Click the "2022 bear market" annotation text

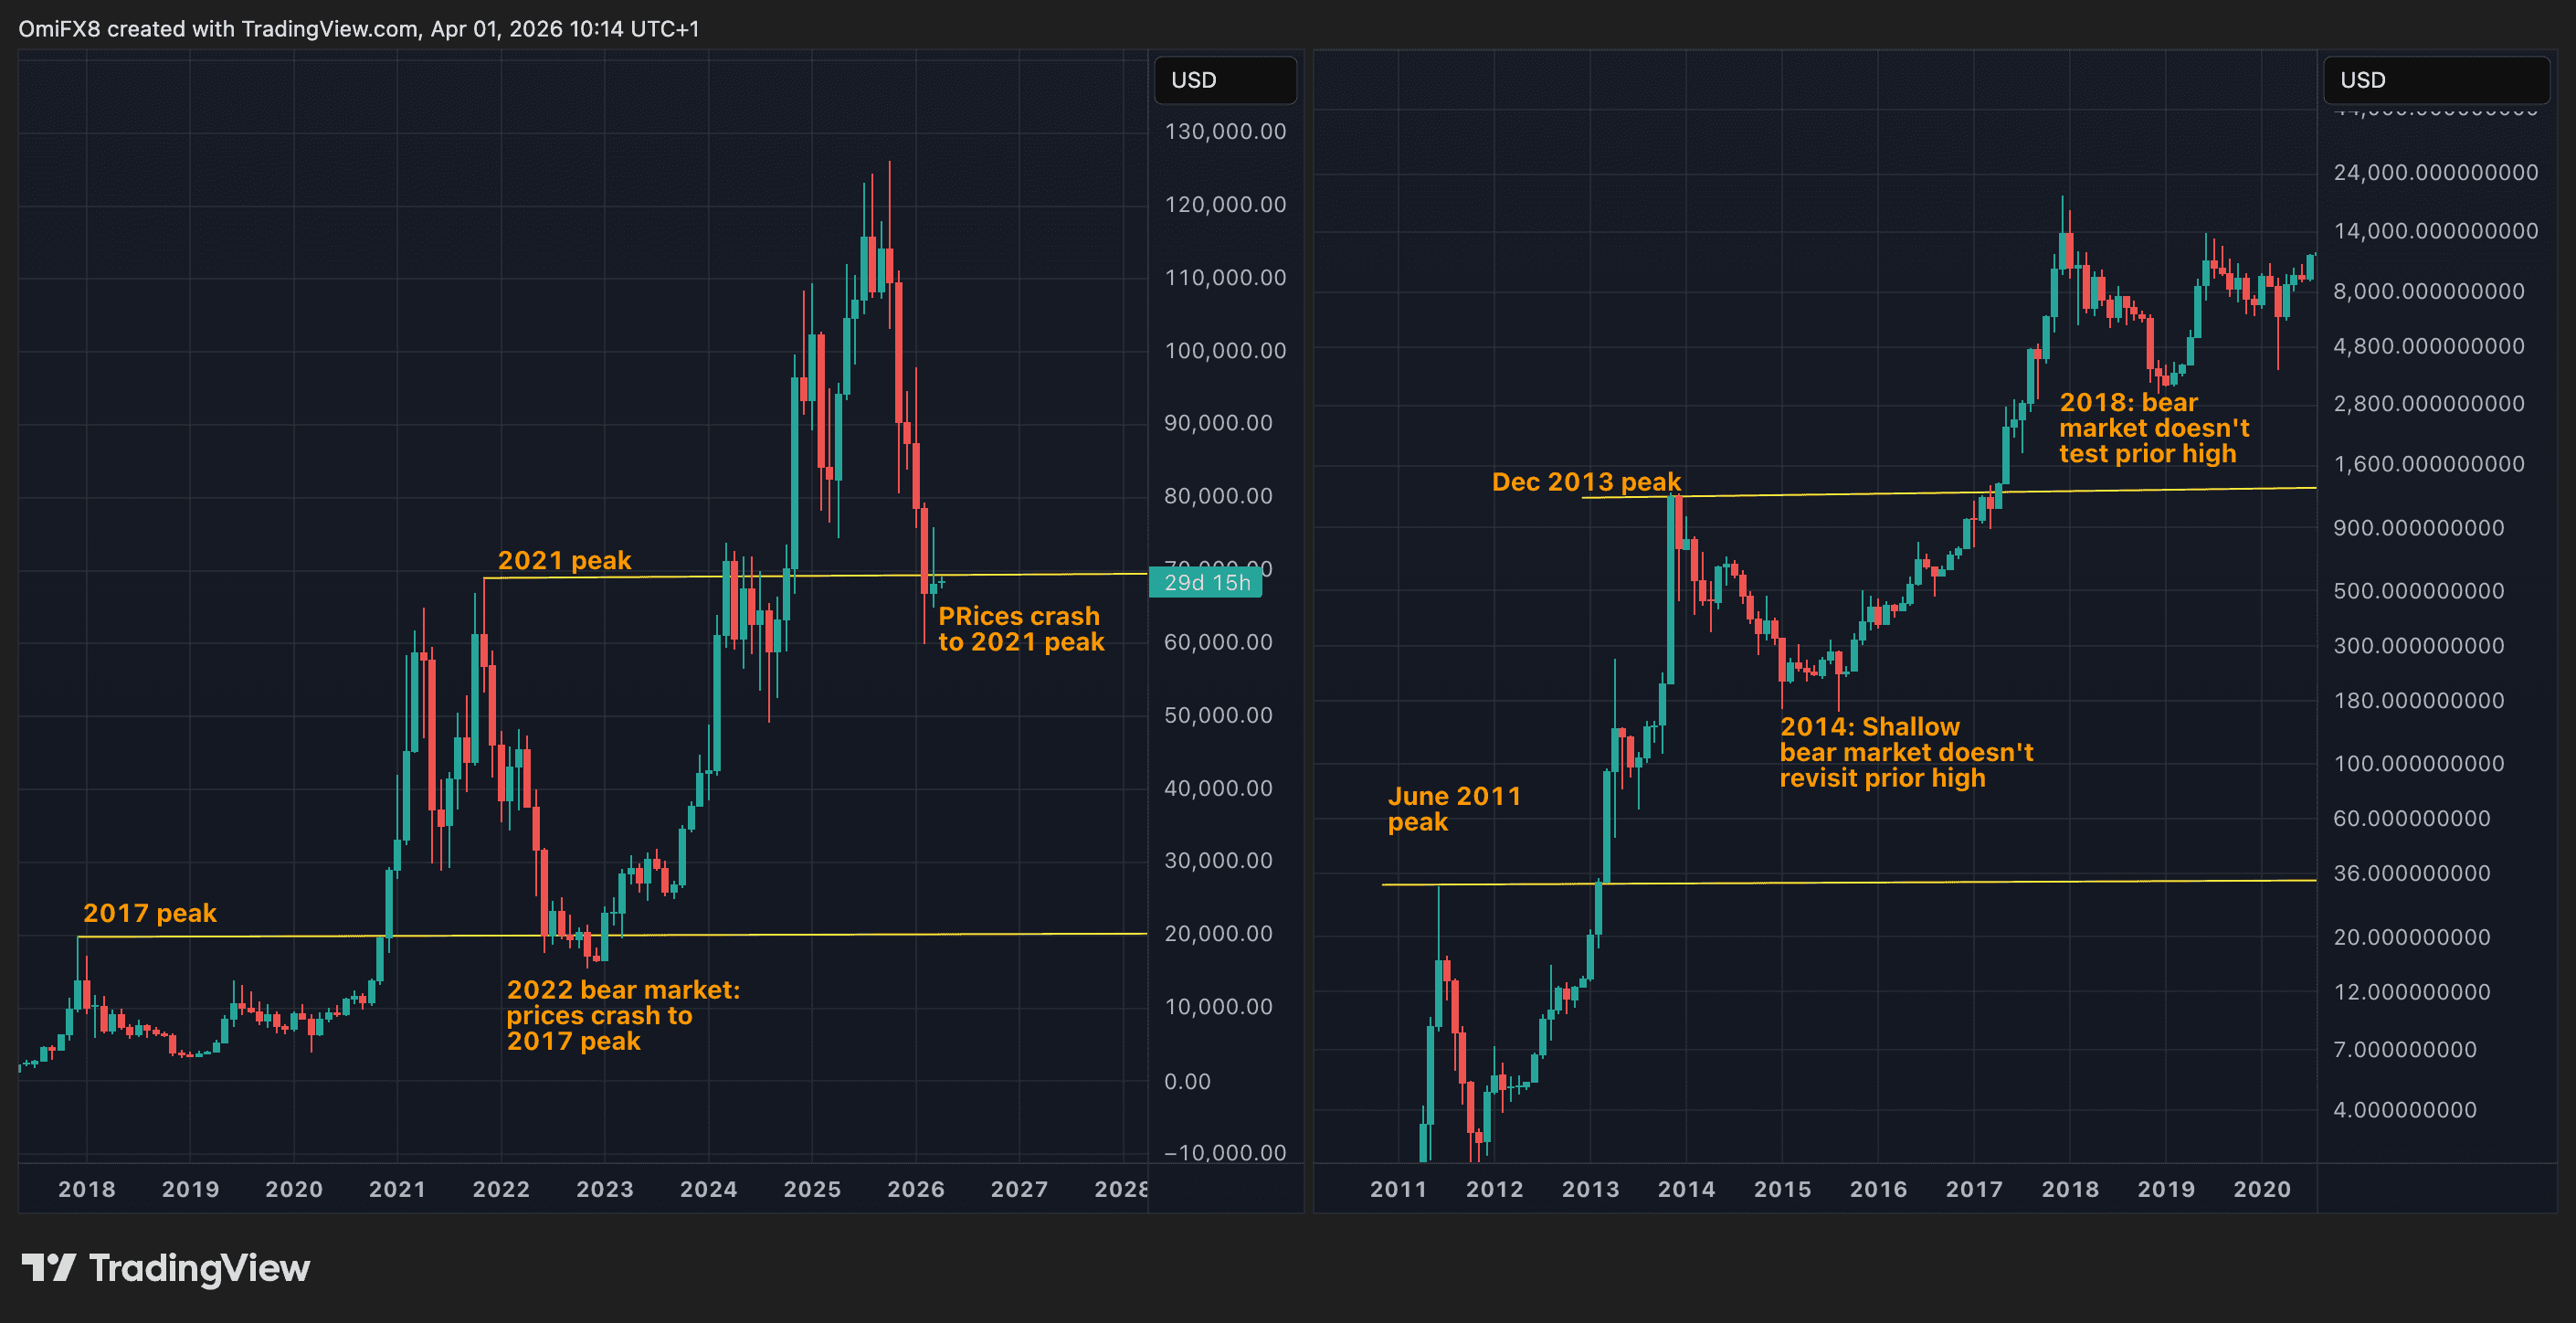(x=622, y=1015)
